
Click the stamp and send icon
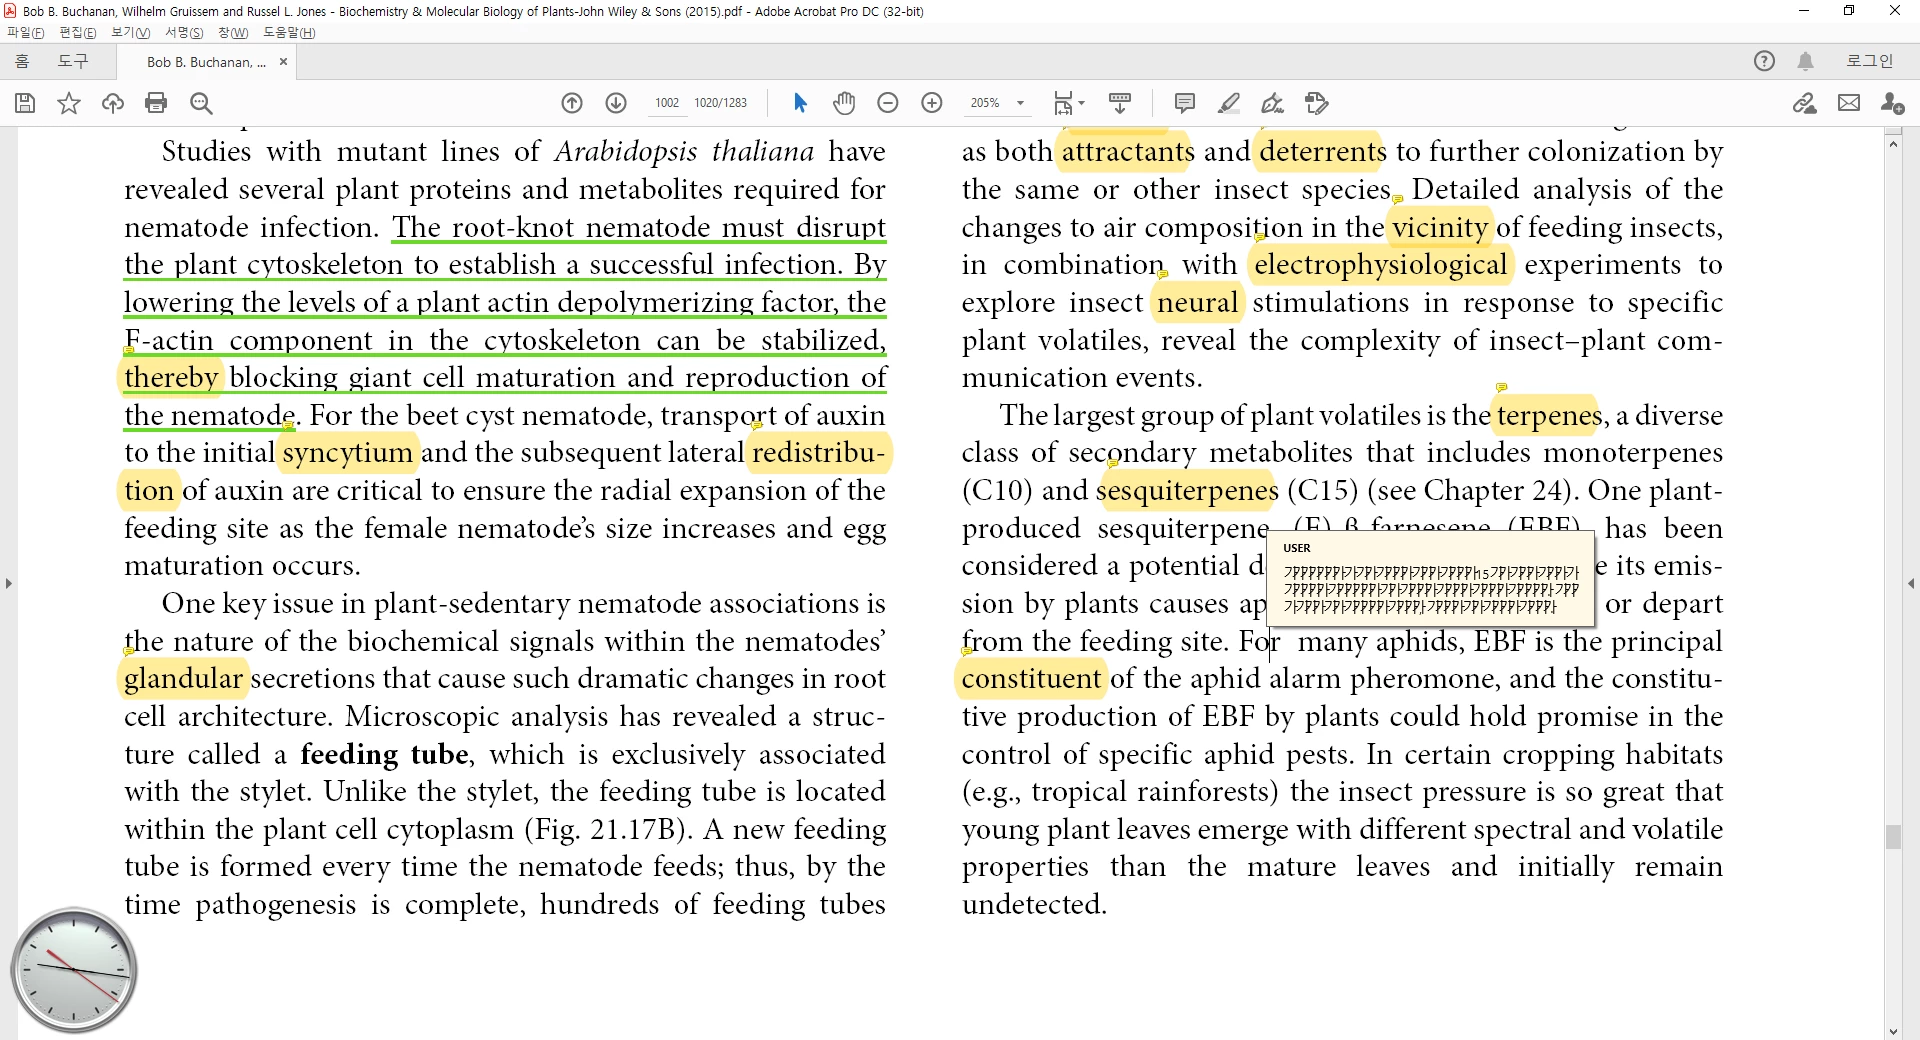point(1317,103)
